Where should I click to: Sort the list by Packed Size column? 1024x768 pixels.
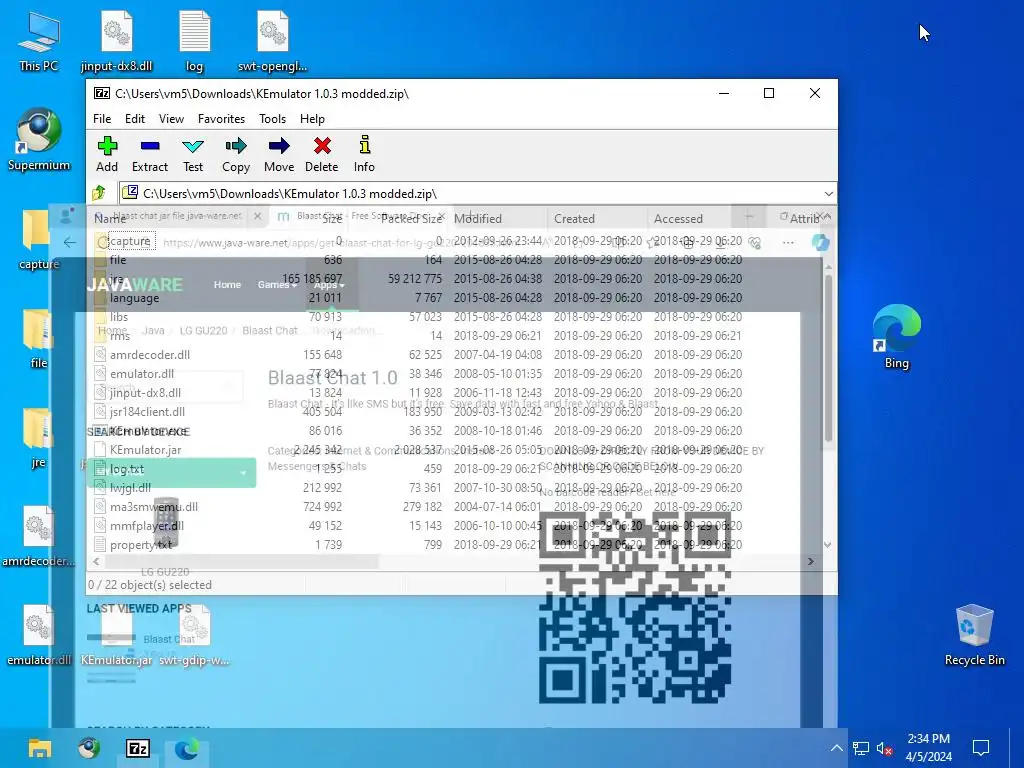coord(411,219)
